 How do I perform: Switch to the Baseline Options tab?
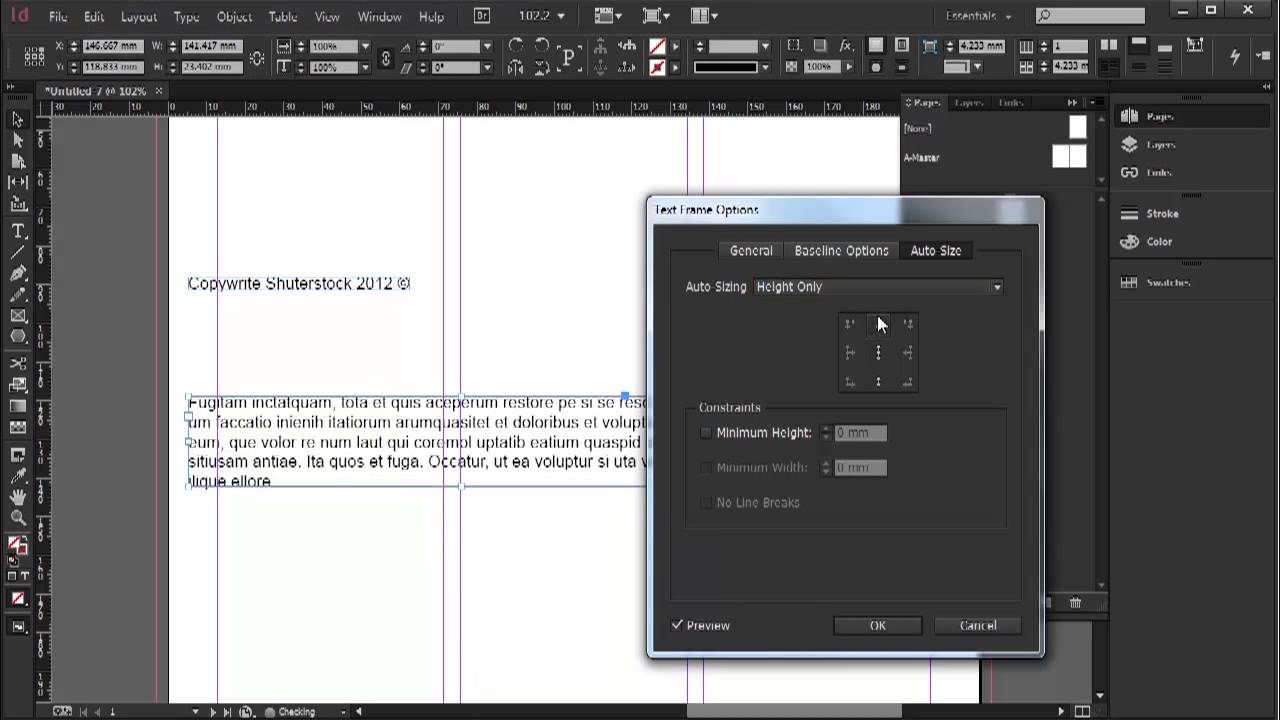point(841,251)
